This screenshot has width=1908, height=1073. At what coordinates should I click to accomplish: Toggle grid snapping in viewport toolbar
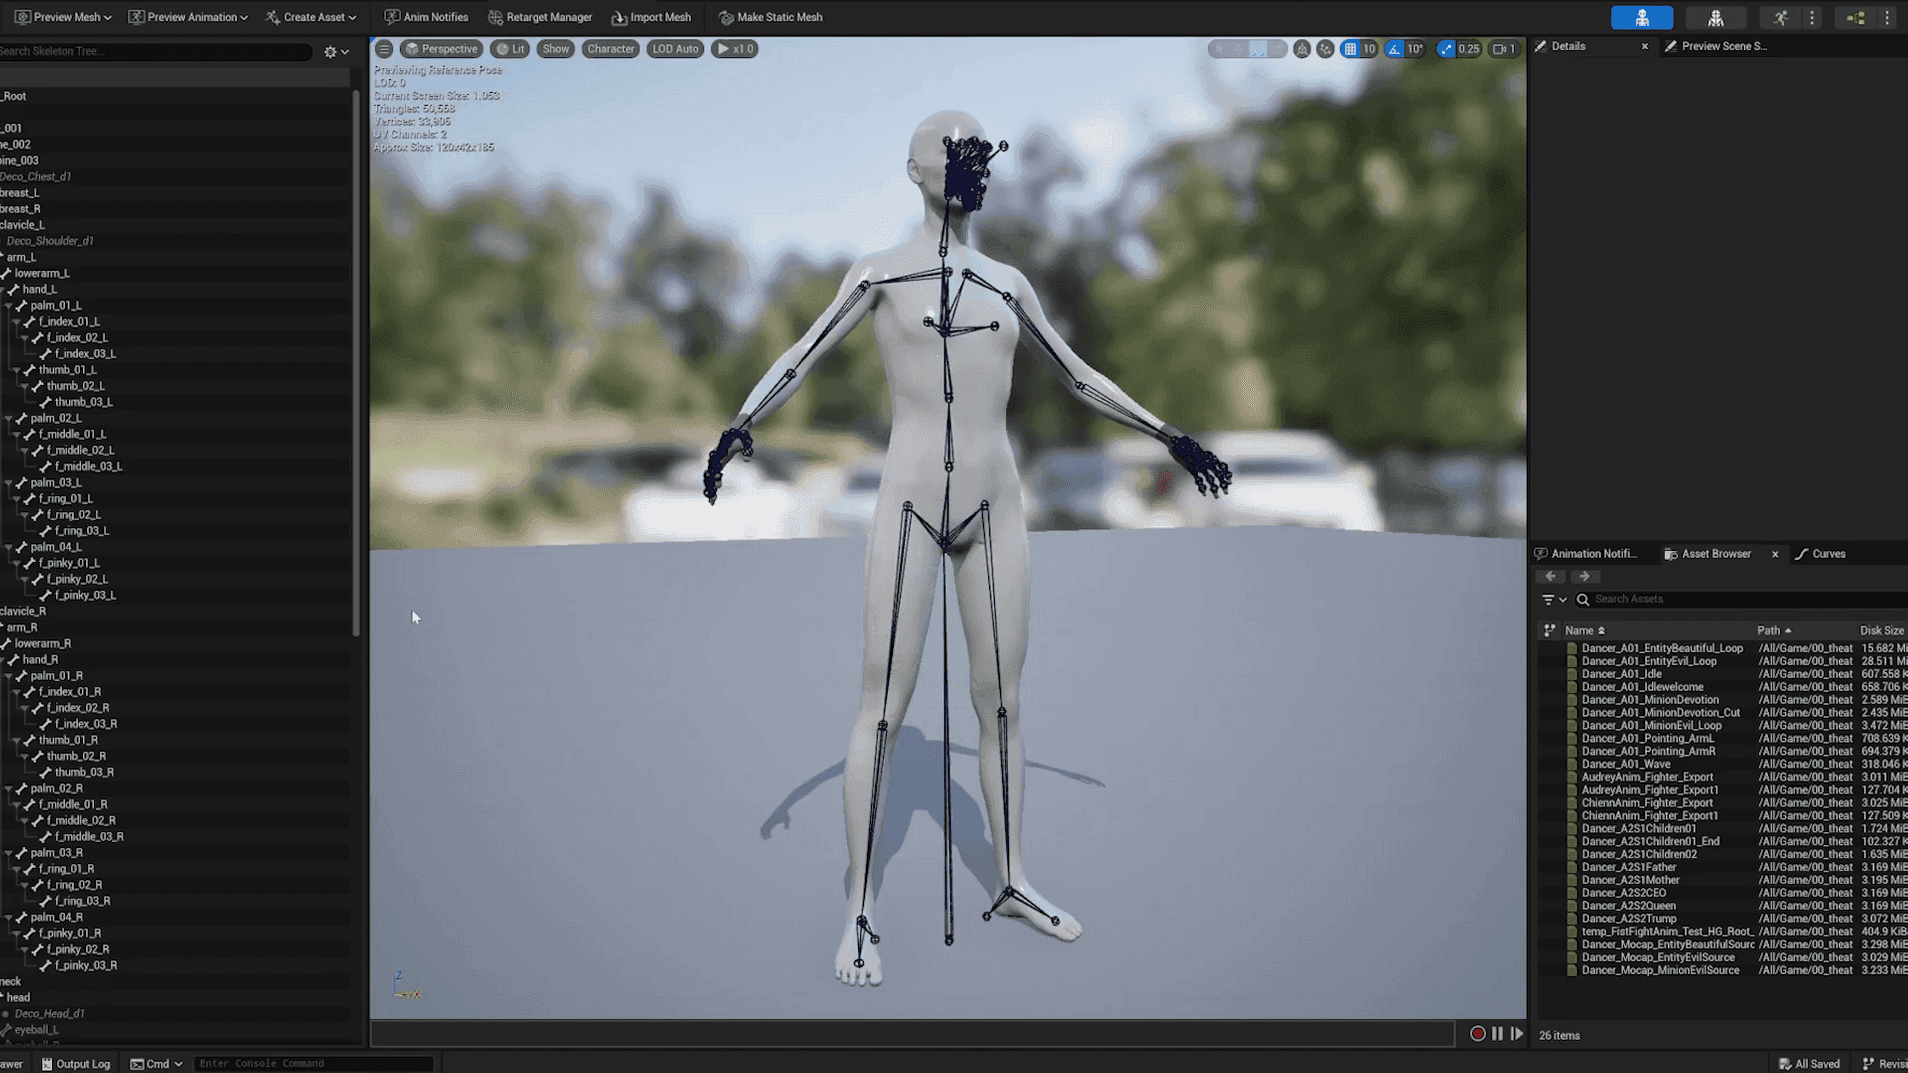tap(1350, 49)
